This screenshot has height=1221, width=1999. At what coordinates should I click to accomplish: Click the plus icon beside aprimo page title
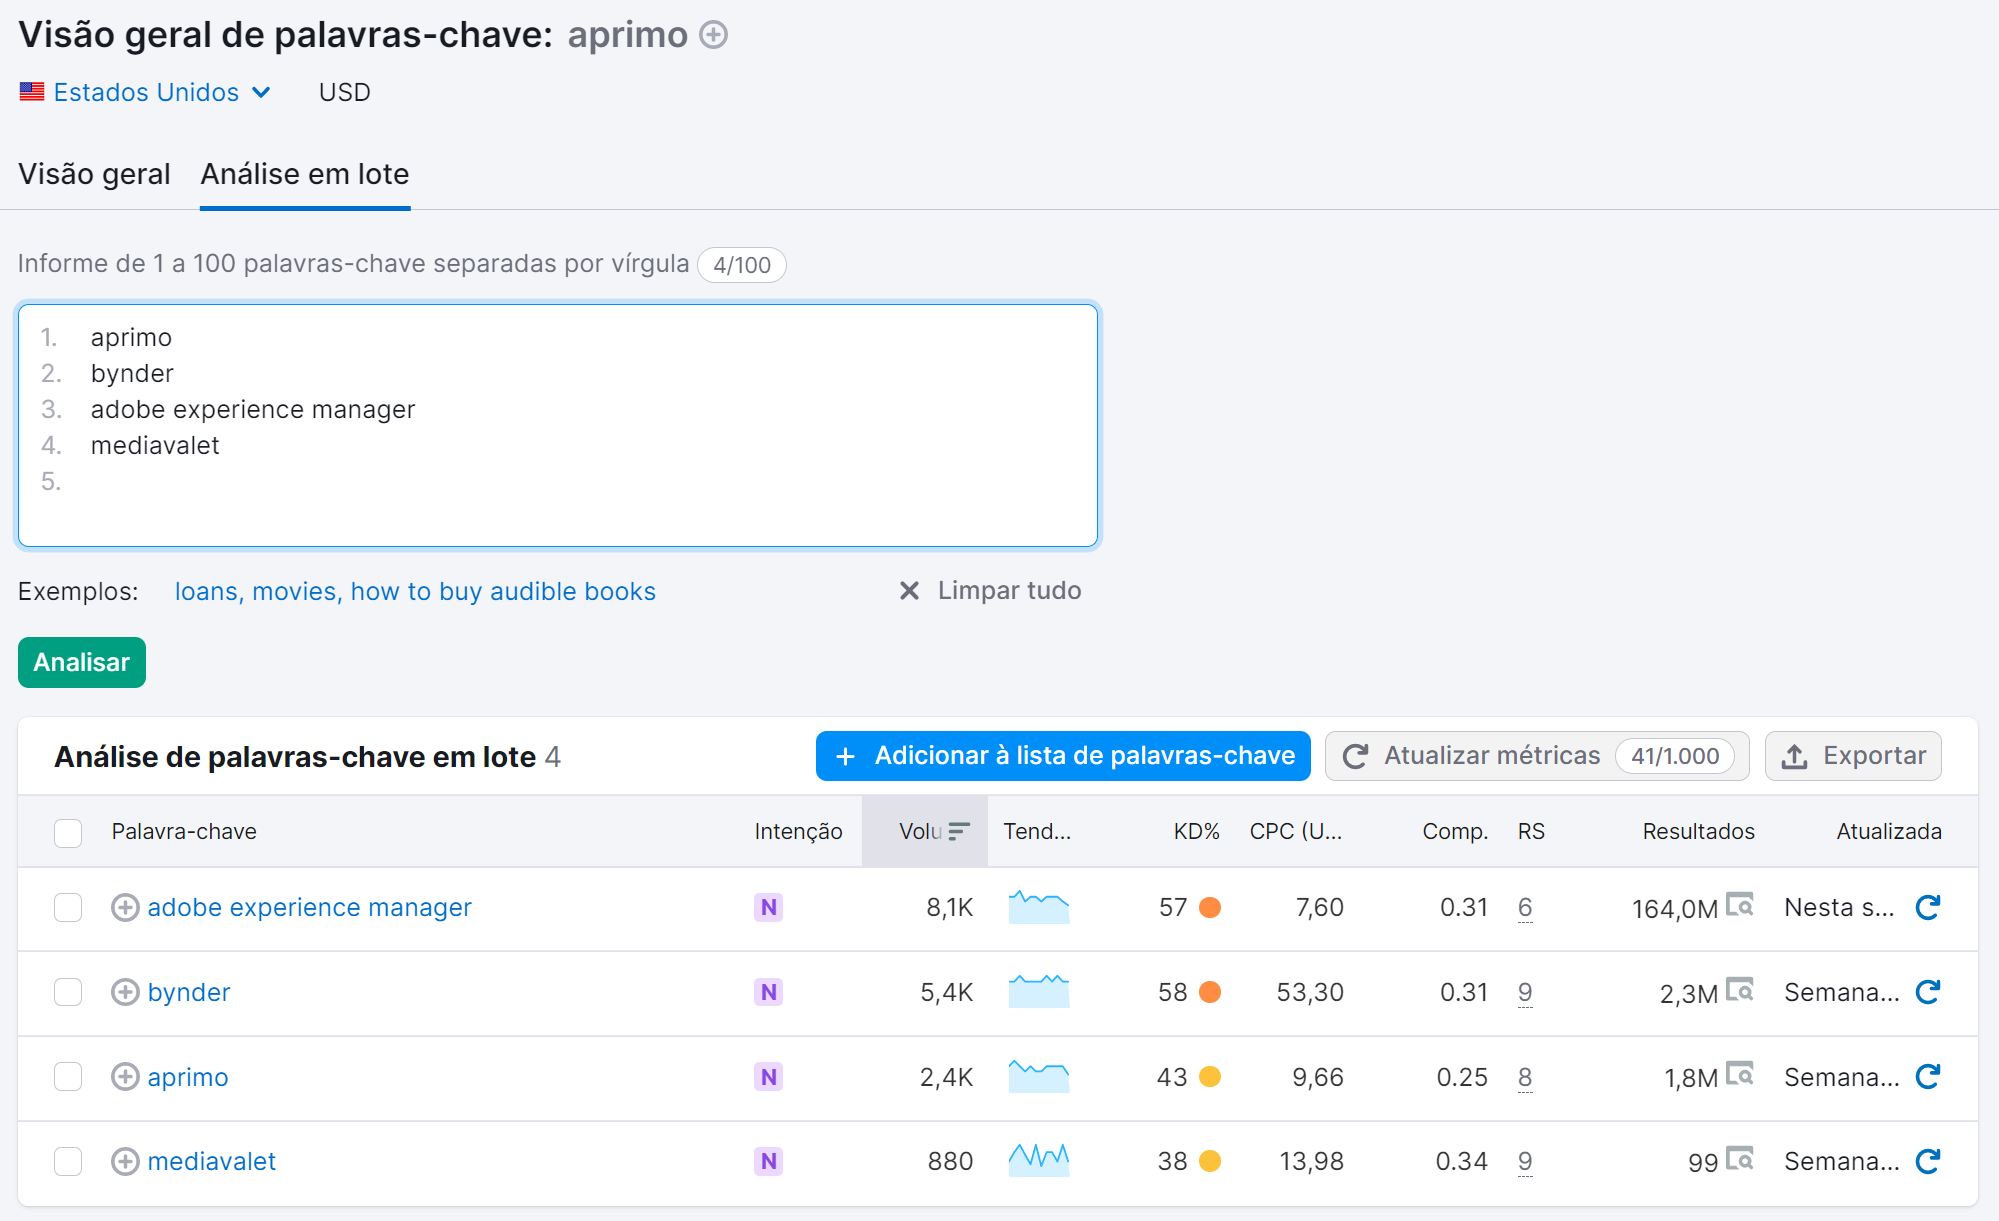pyautogui.click(x=712, y=35)
